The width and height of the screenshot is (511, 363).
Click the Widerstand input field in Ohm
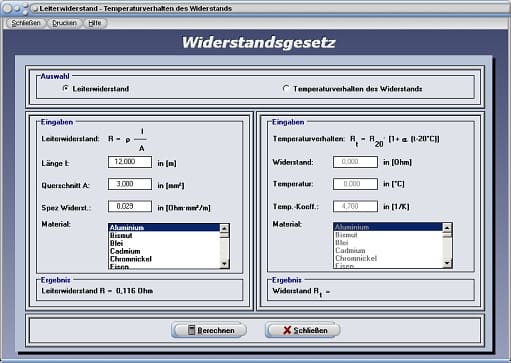click(x=355, y=162)
